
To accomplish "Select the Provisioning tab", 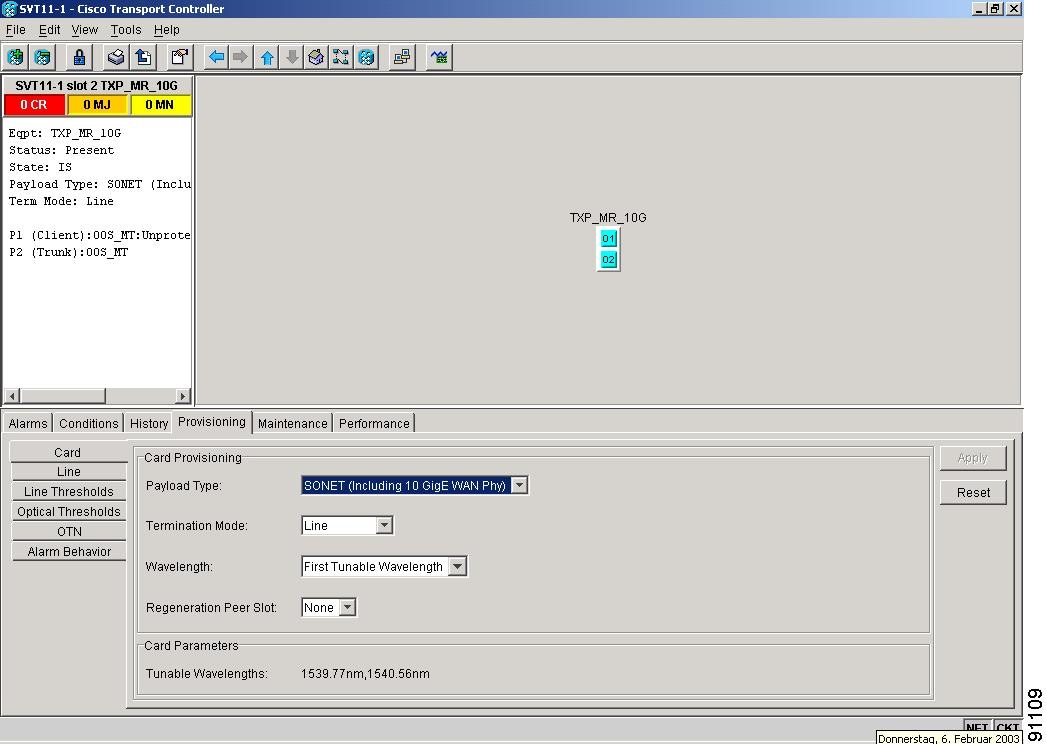I will click(212, 422).
